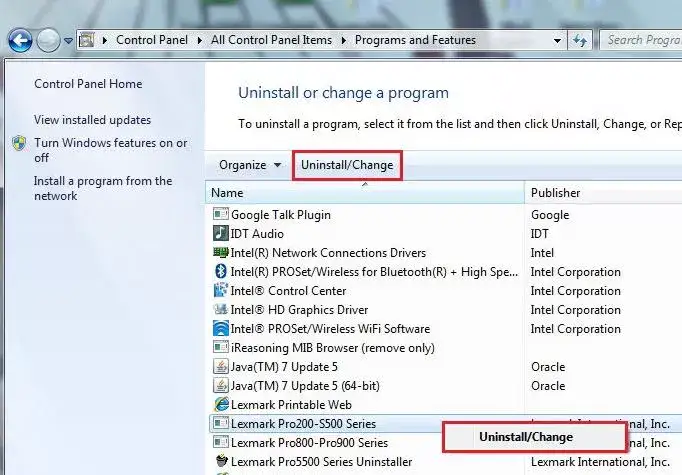Click the Intel Control Center icon
The width and height of the screenshot is (682, 475).
coord(221,290)
